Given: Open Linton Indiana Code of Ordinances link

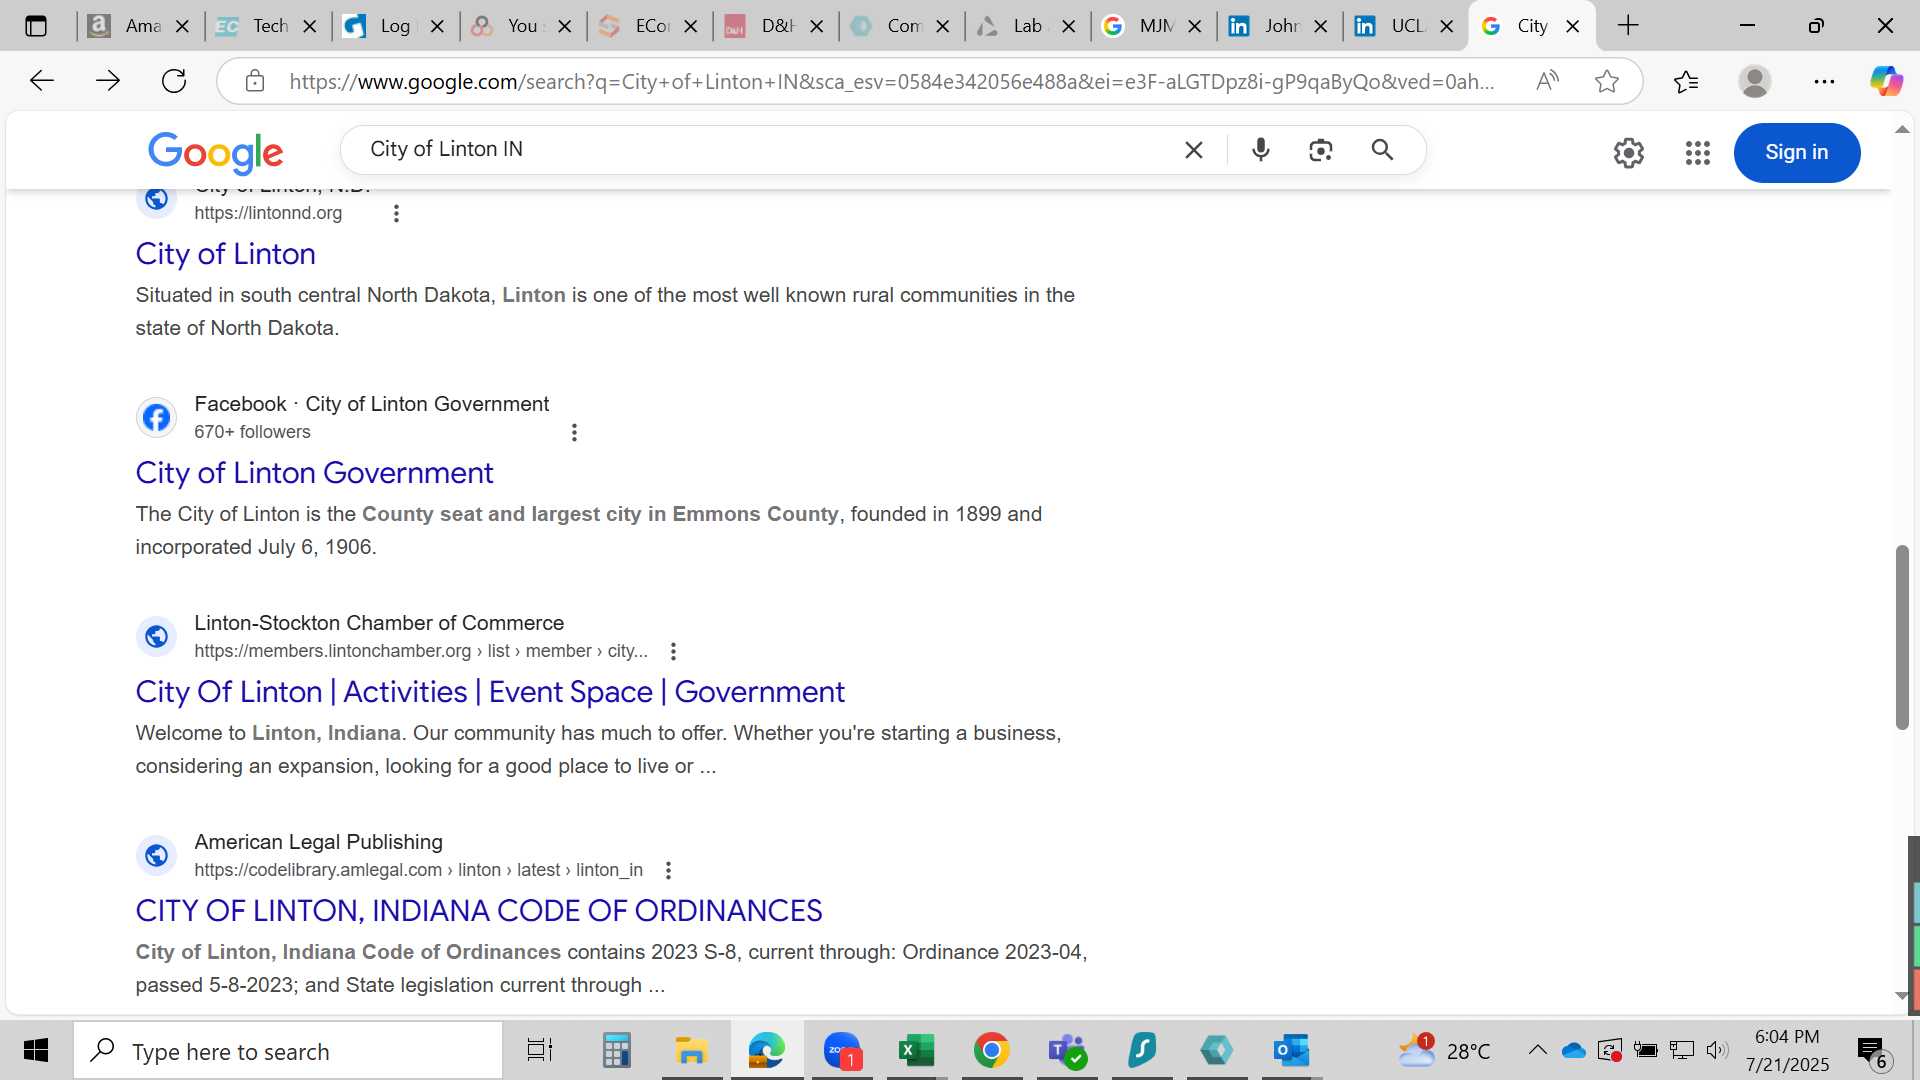Looking at the screenshot, I should click(479, 911).
